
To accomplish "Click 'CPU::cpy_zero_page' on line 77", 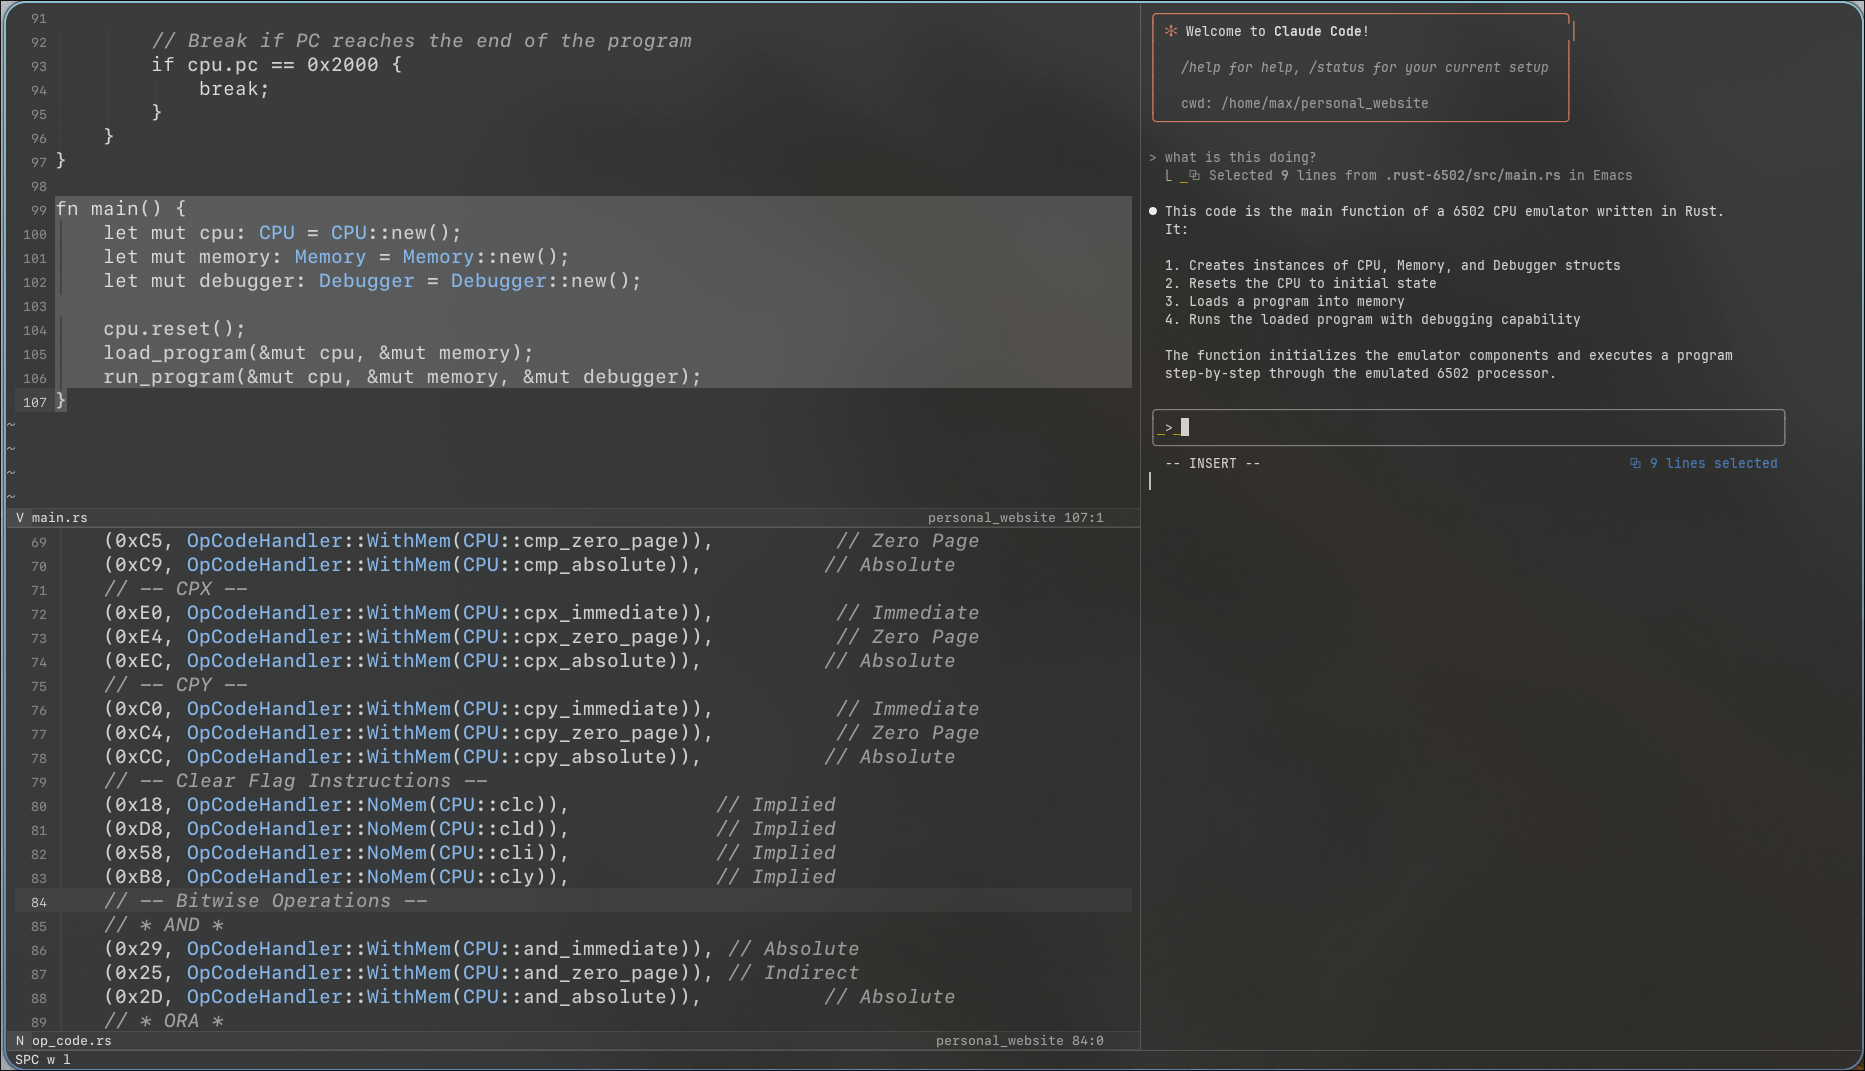I will click(x=571, y=732).
